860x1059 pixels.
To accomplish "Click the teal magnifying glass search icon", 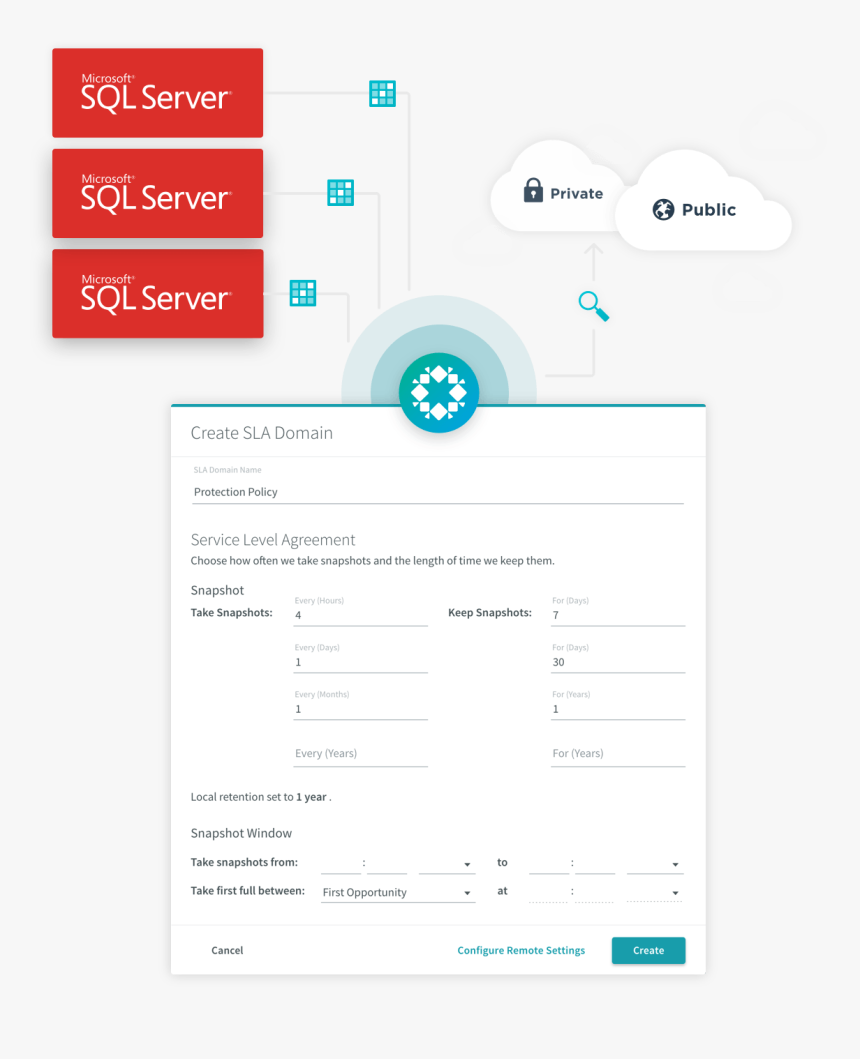I will [x=594, y=306].
